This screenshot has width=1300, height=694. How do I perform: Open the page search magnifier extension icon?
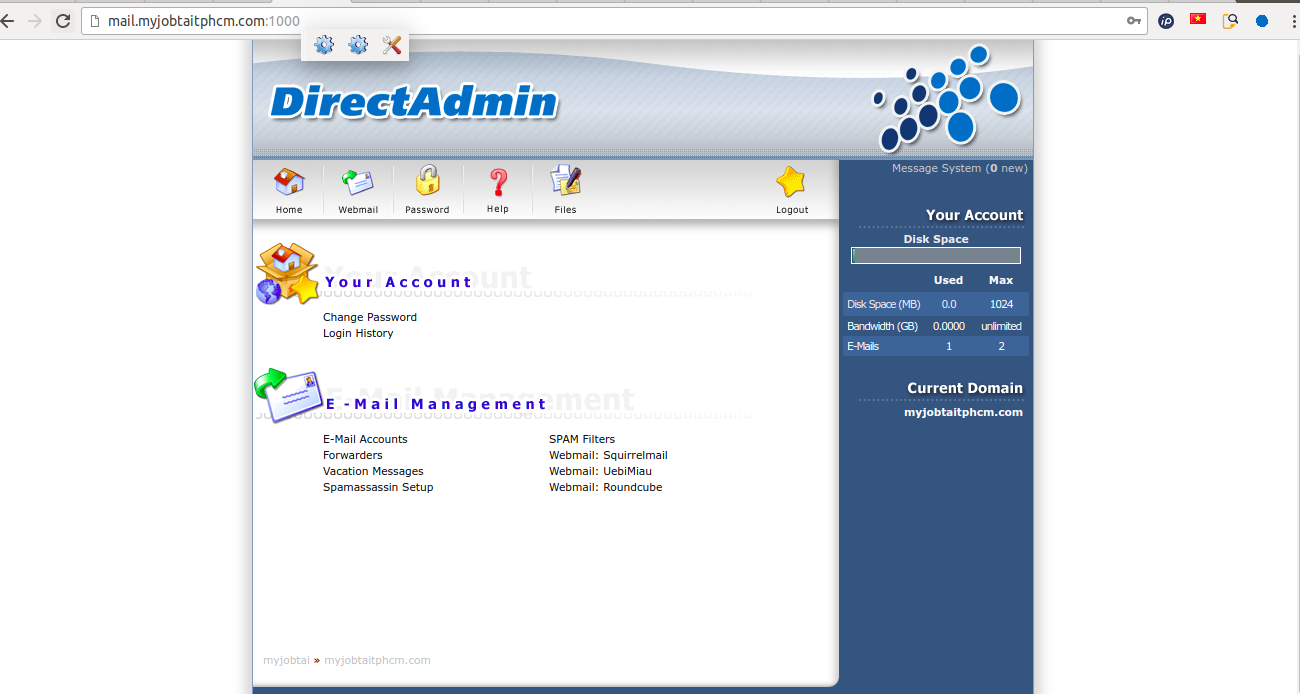click(1230, 20)
